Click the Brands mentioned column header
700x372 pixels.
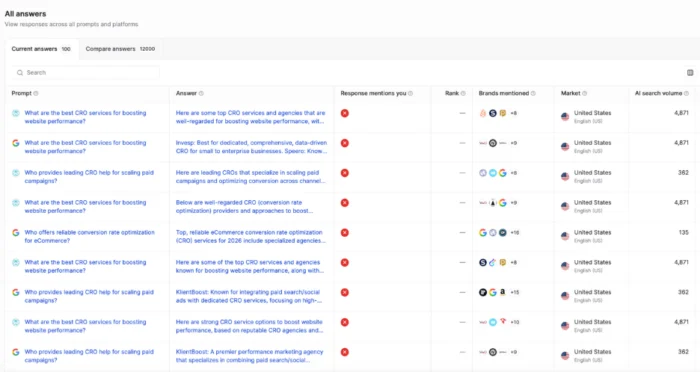[504, 93]
